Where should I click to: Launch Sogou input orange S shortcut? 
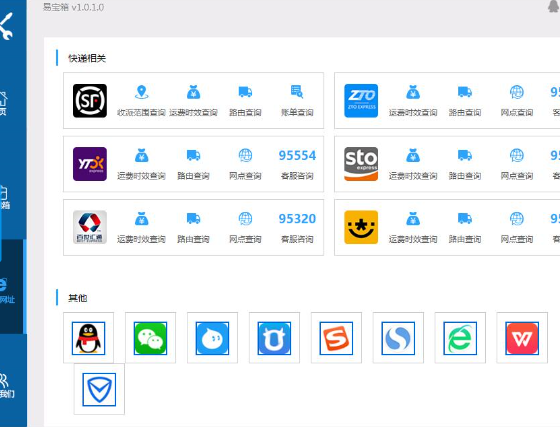coord(336,338)
